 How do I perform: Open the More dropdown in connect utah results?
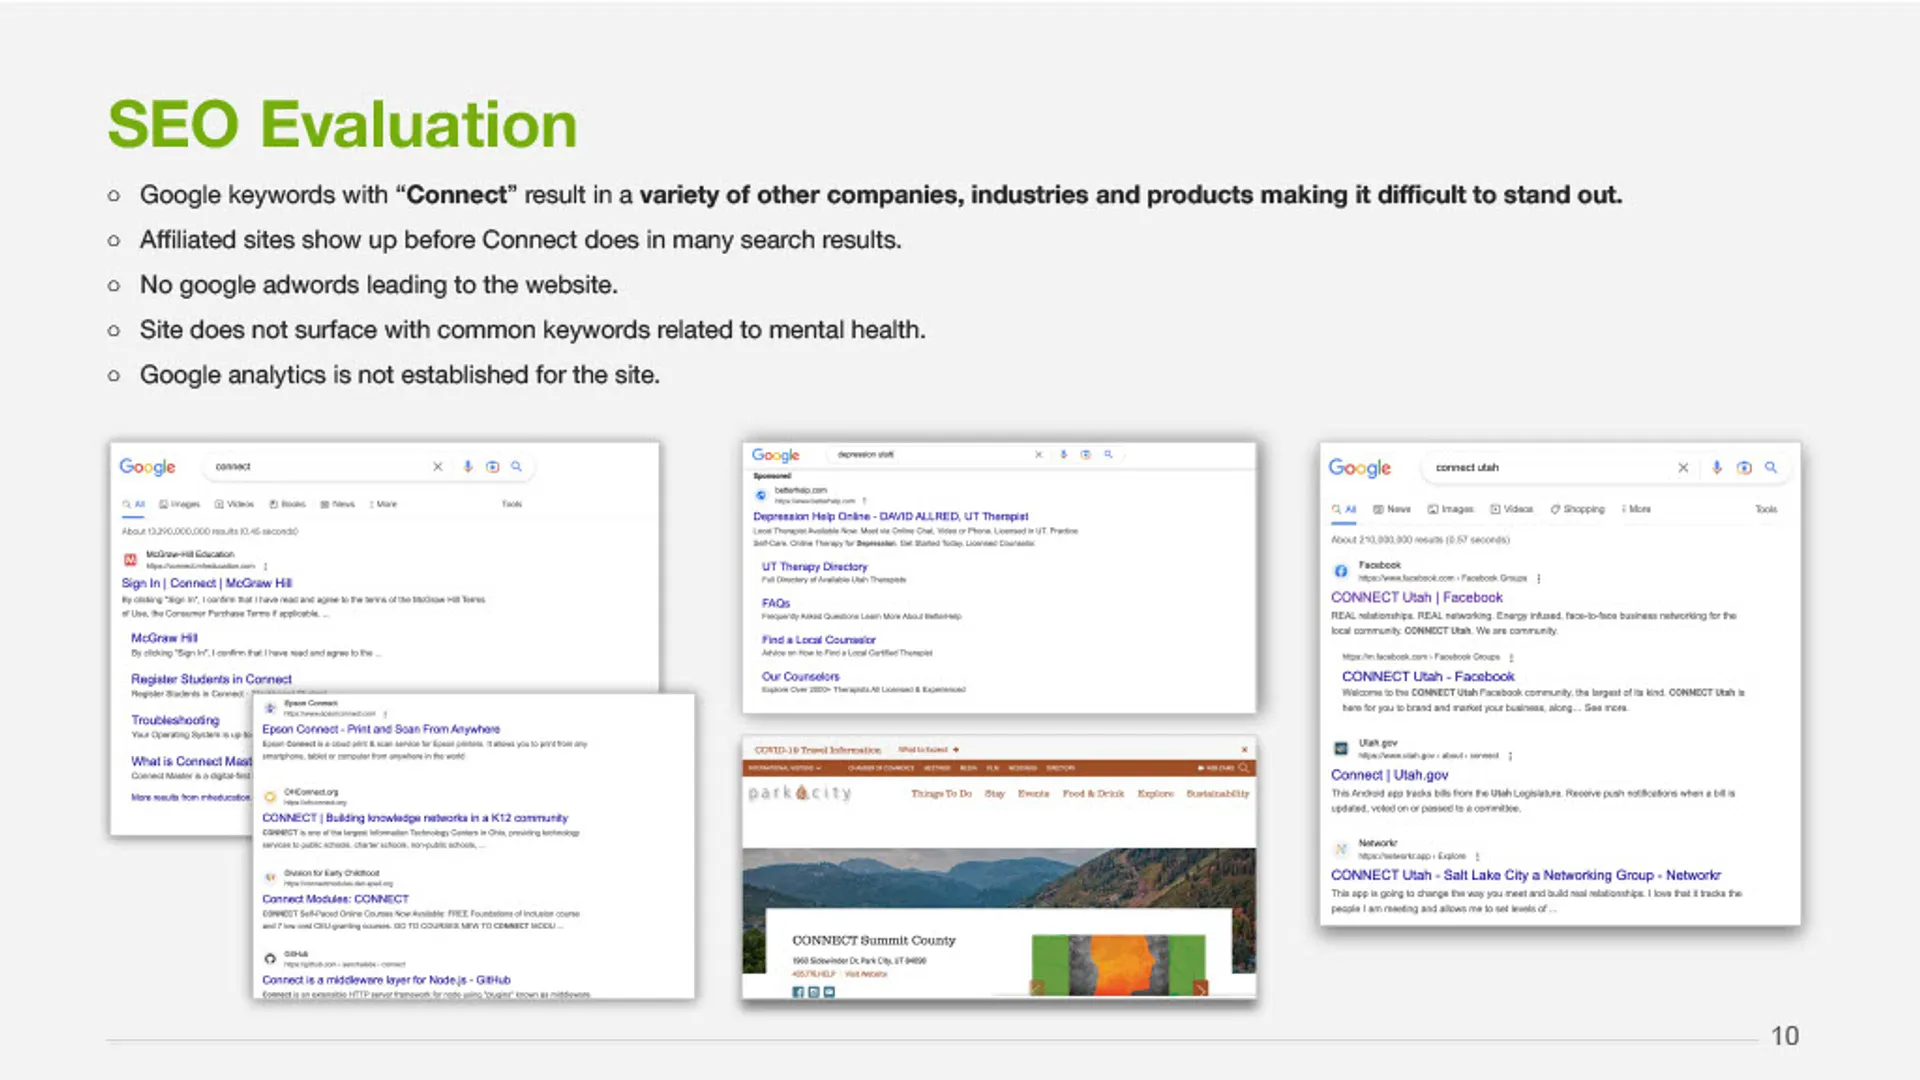1636,509
